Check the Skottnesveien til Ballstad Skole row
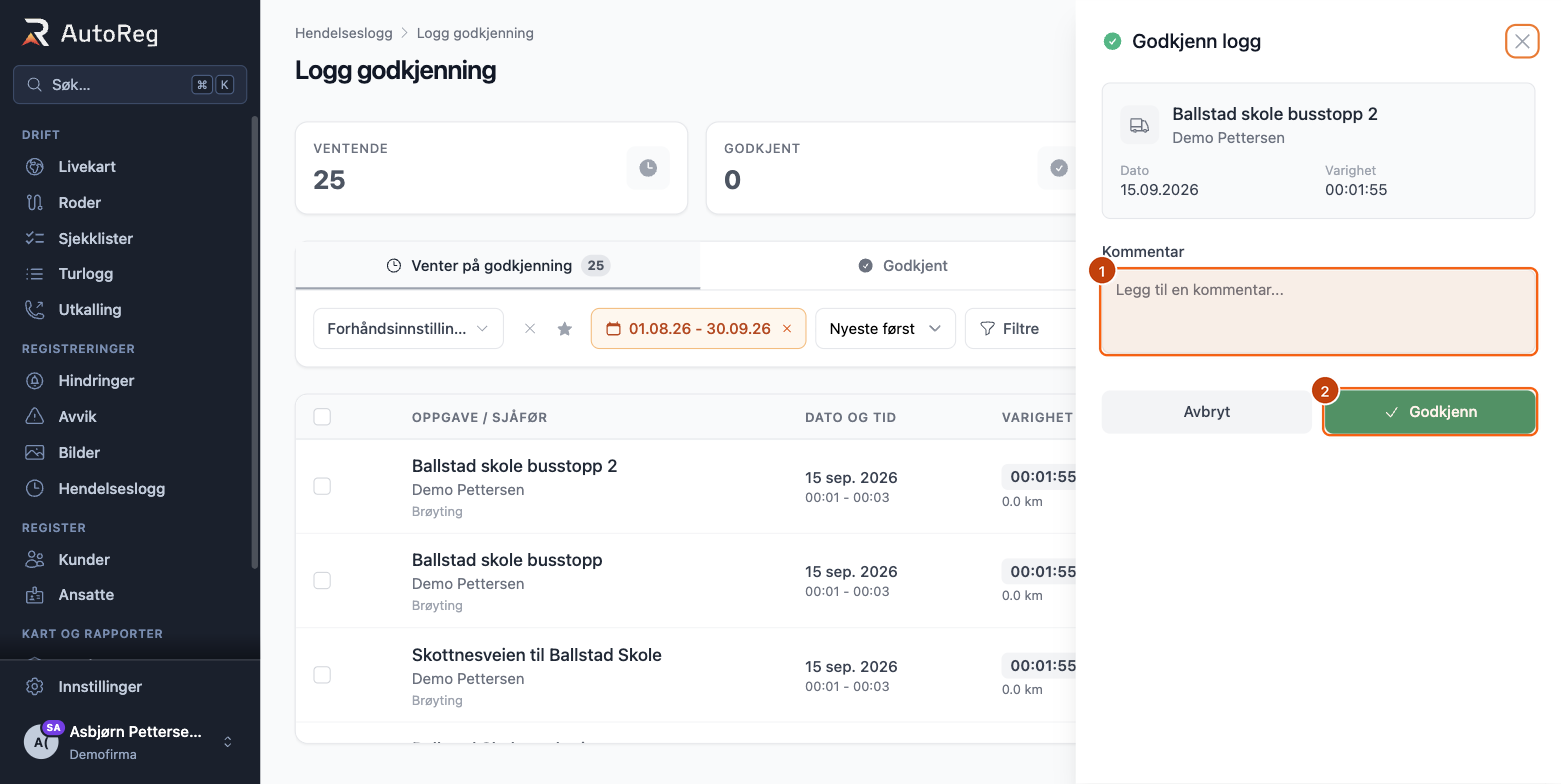The height and width of the screenshot is (784, 1561). 322,675
